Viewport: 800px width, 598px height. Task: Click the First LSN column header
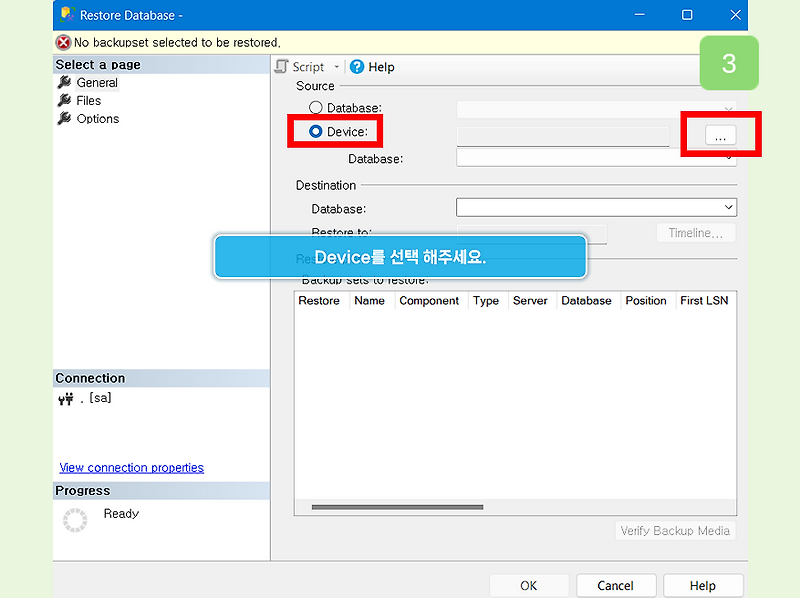pos(704,300)
